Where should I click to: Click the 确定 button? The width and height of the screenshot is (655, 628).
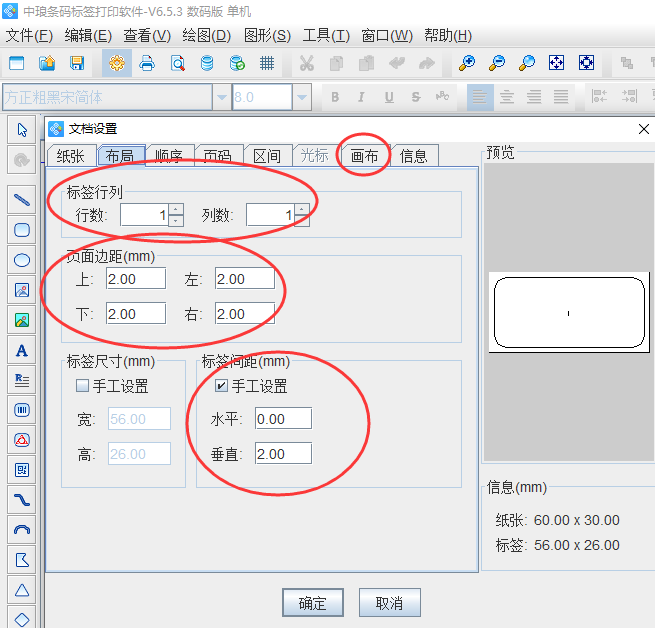point(312,603)
